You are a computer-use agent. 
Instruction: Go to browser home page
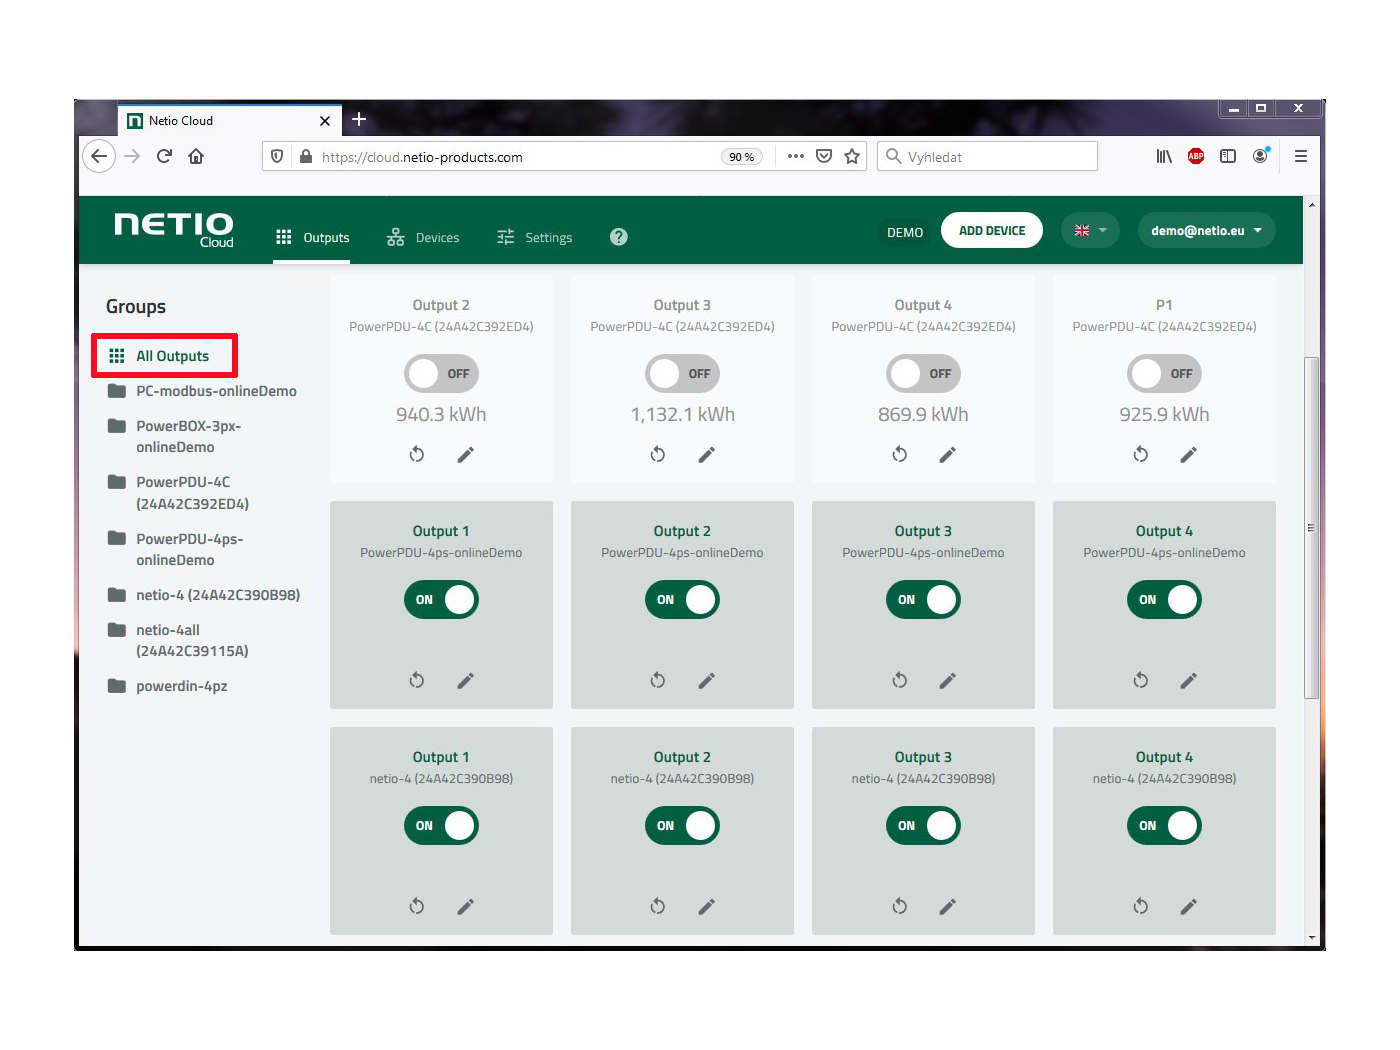pyautogui.click(x=196, y=156)
